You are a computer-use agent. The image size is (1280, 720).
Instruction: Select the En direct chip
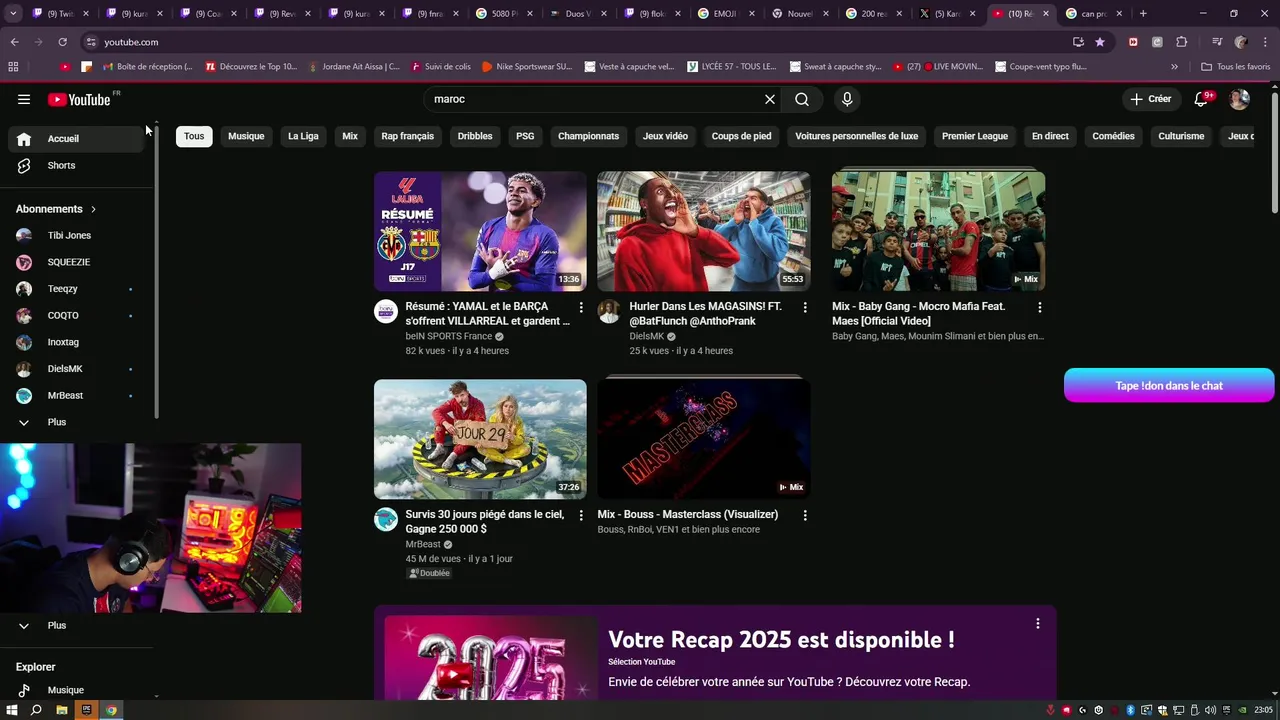(1050, 136)
